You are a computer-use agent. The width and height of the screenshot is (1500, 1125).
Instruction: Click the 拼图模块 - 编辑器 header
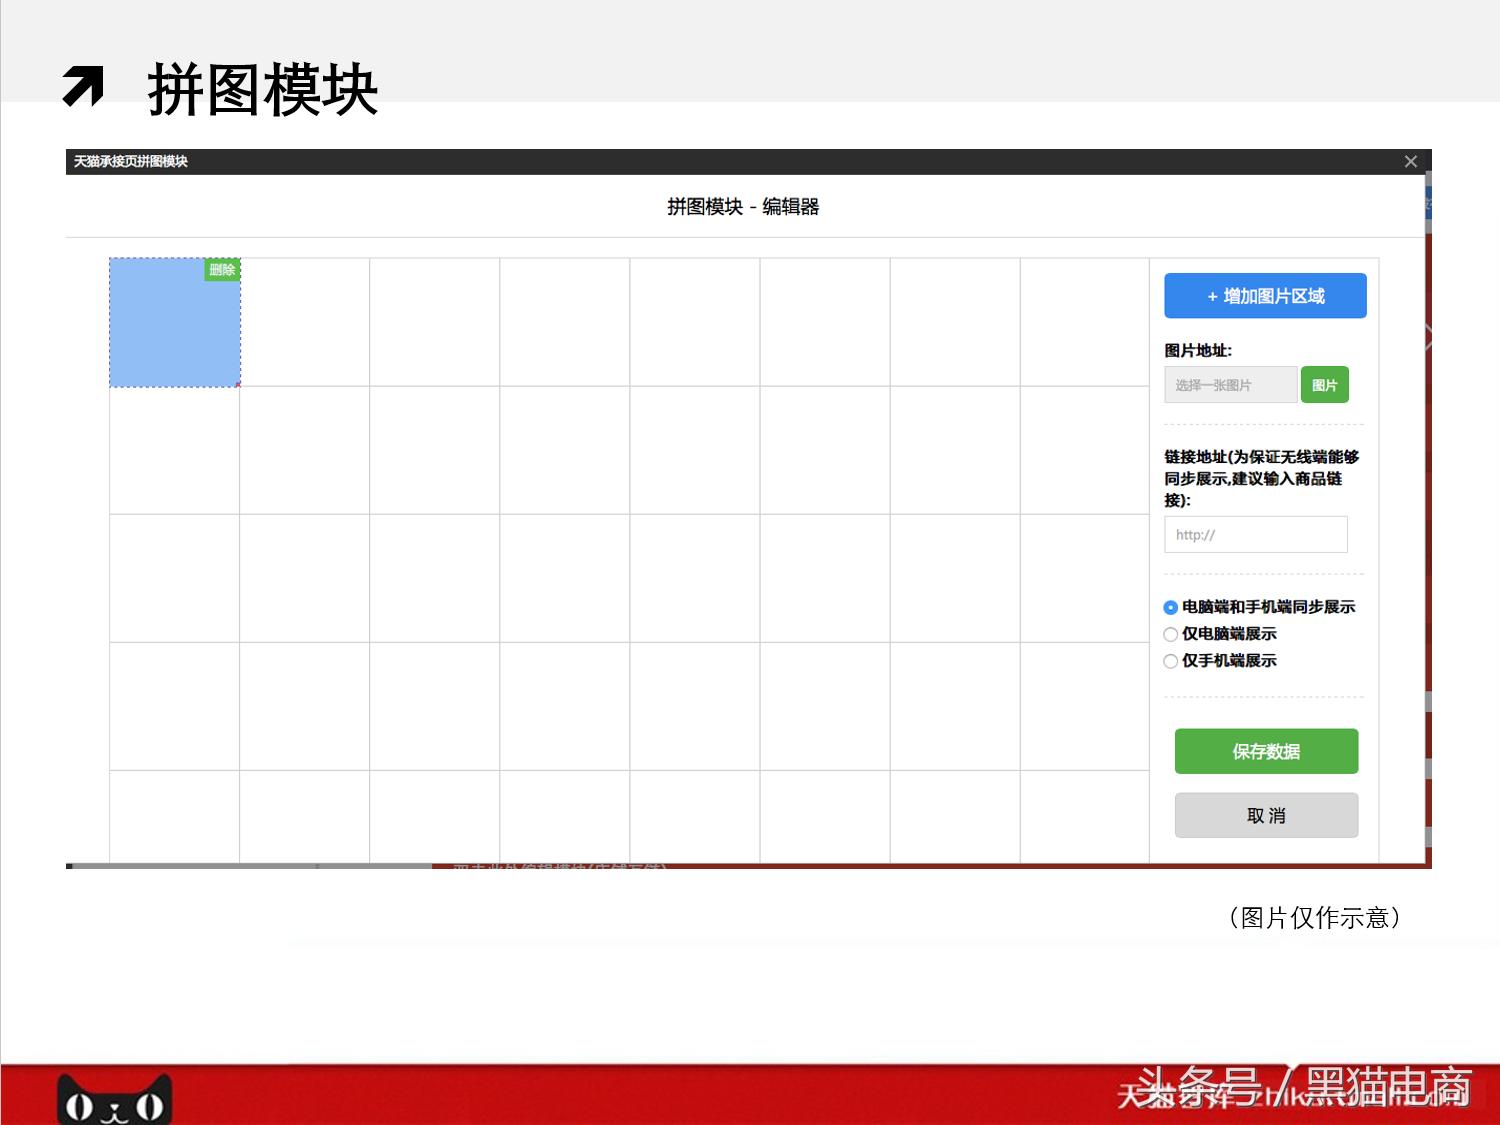point(744,206)
